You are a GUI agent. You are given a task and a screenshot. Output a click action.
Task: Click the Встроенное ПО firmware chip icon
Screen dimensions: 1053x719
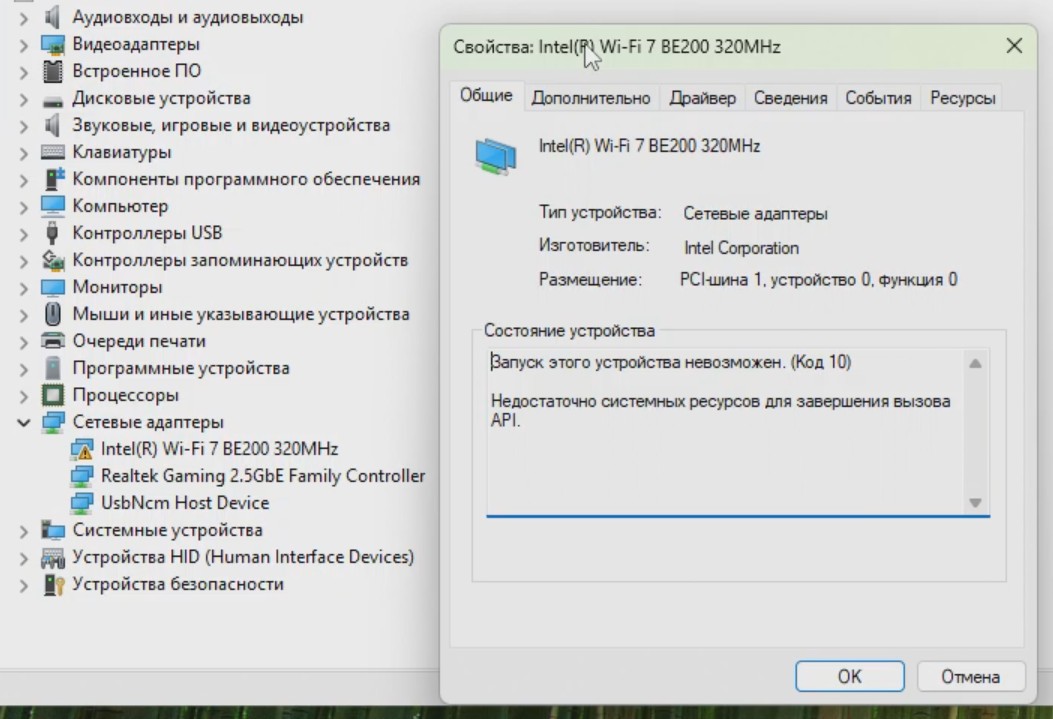pos(52,71)
